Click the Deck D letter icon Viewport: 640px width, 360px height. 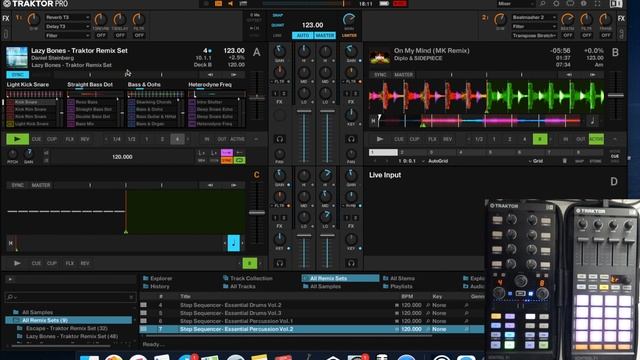coord(614,181)
